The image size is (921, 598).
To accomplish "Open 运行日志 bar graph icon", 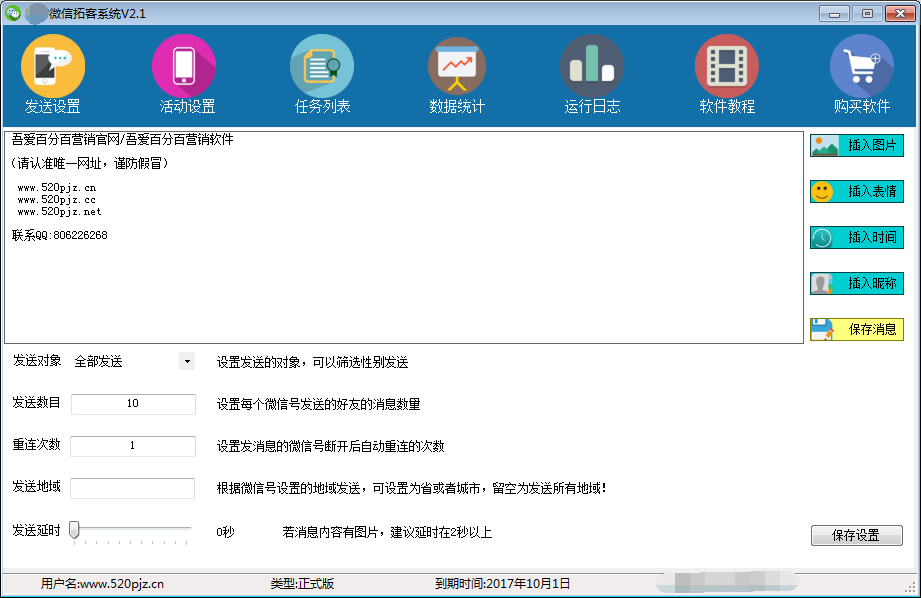I will coord(591,66).
